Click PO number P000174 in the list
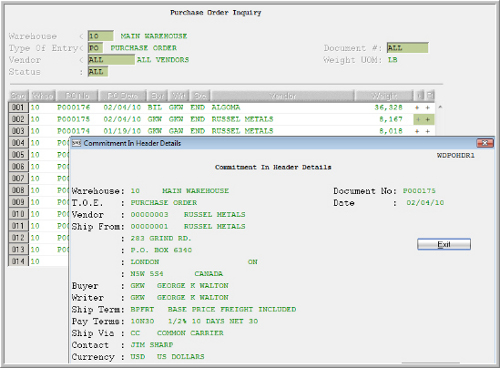The image size is (500, 368). (74, 131)
